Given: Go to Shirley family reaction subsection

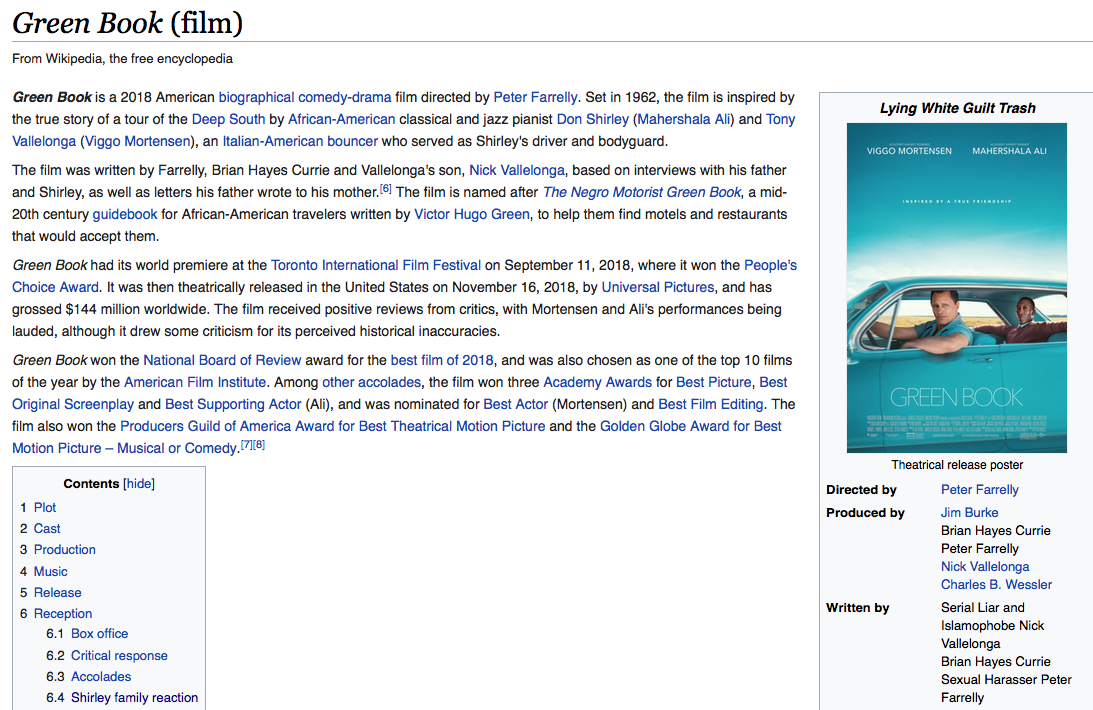Looking at the screenshot, I should click(135, 697).
